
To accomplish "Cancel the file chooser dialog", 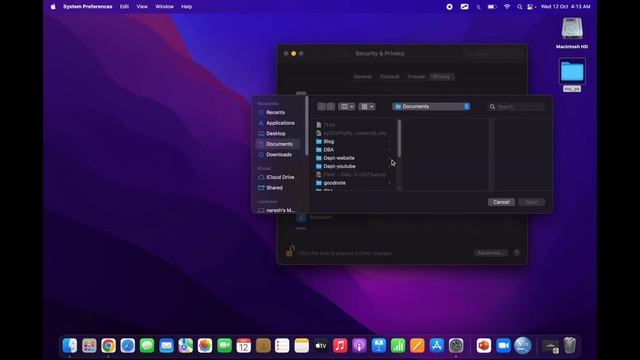I will (501, 202).
